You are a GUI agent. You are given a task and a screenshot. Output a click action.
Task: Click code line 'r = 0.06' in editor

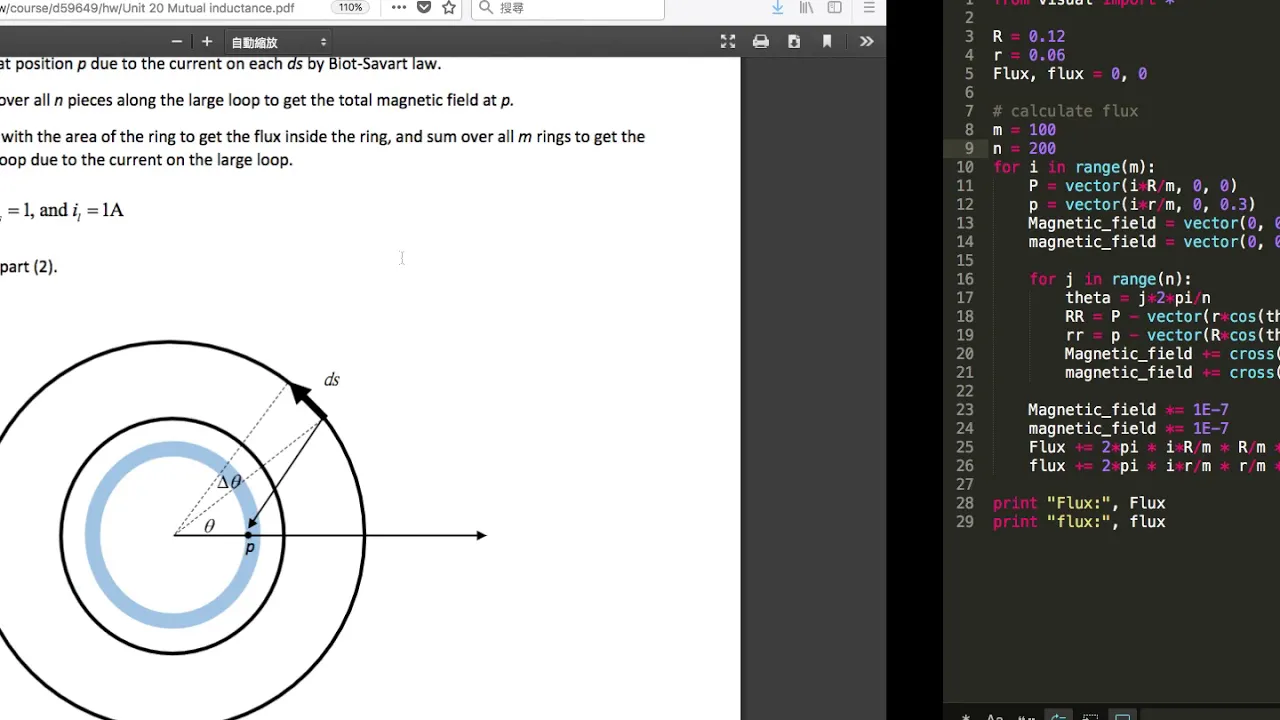pos(1029,55)
